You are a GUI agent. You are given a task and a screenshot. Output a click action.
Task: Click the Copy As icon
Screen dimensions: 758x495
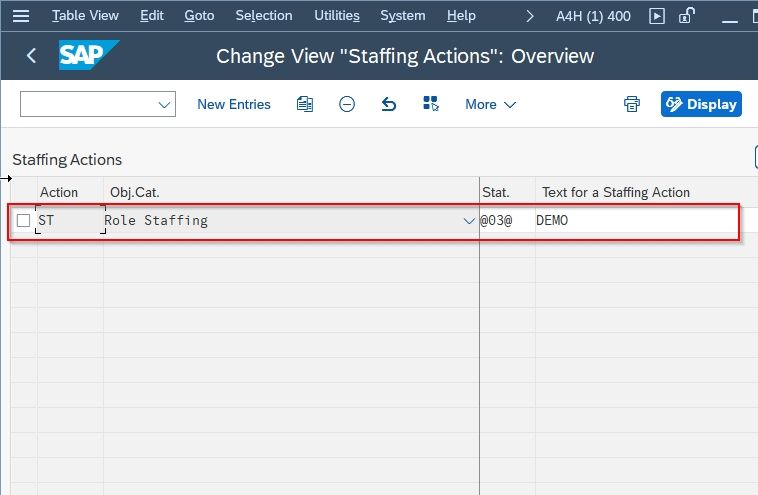305,104
